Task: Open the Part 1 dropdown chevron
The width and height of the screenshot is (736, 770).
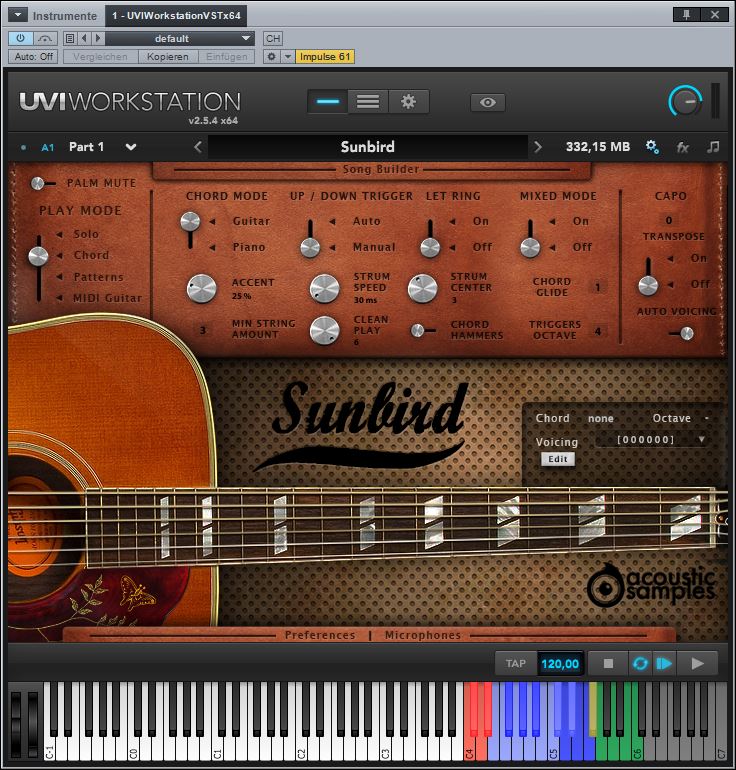Action: 131,147
